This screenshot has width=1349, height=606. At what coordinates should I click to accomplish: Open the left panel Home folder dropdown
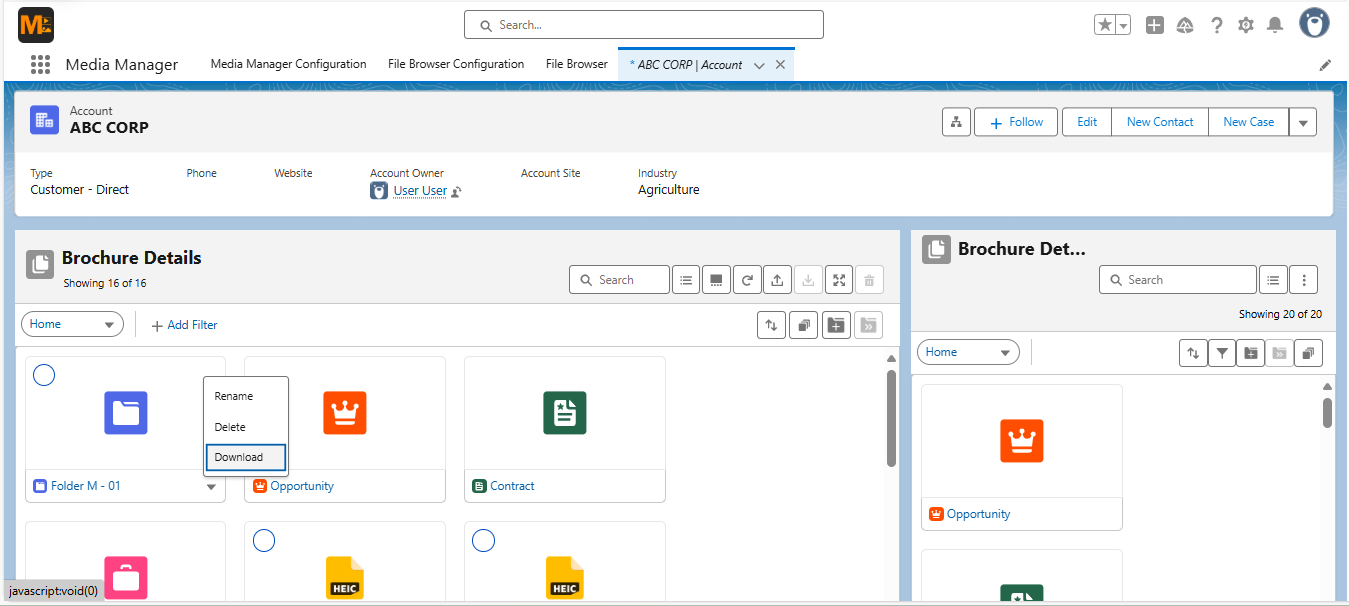click(x=72, y=324)
